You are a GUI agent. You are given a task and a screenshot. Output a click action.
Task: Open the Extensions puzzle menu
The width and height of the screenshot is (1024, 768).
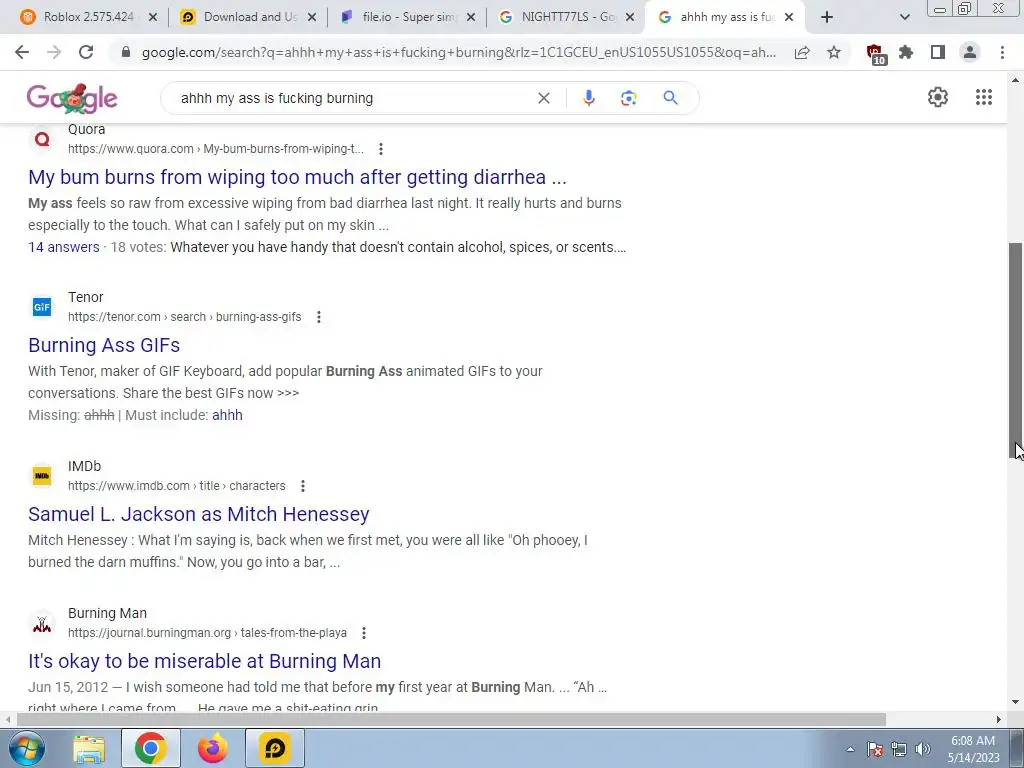[906, 52]
